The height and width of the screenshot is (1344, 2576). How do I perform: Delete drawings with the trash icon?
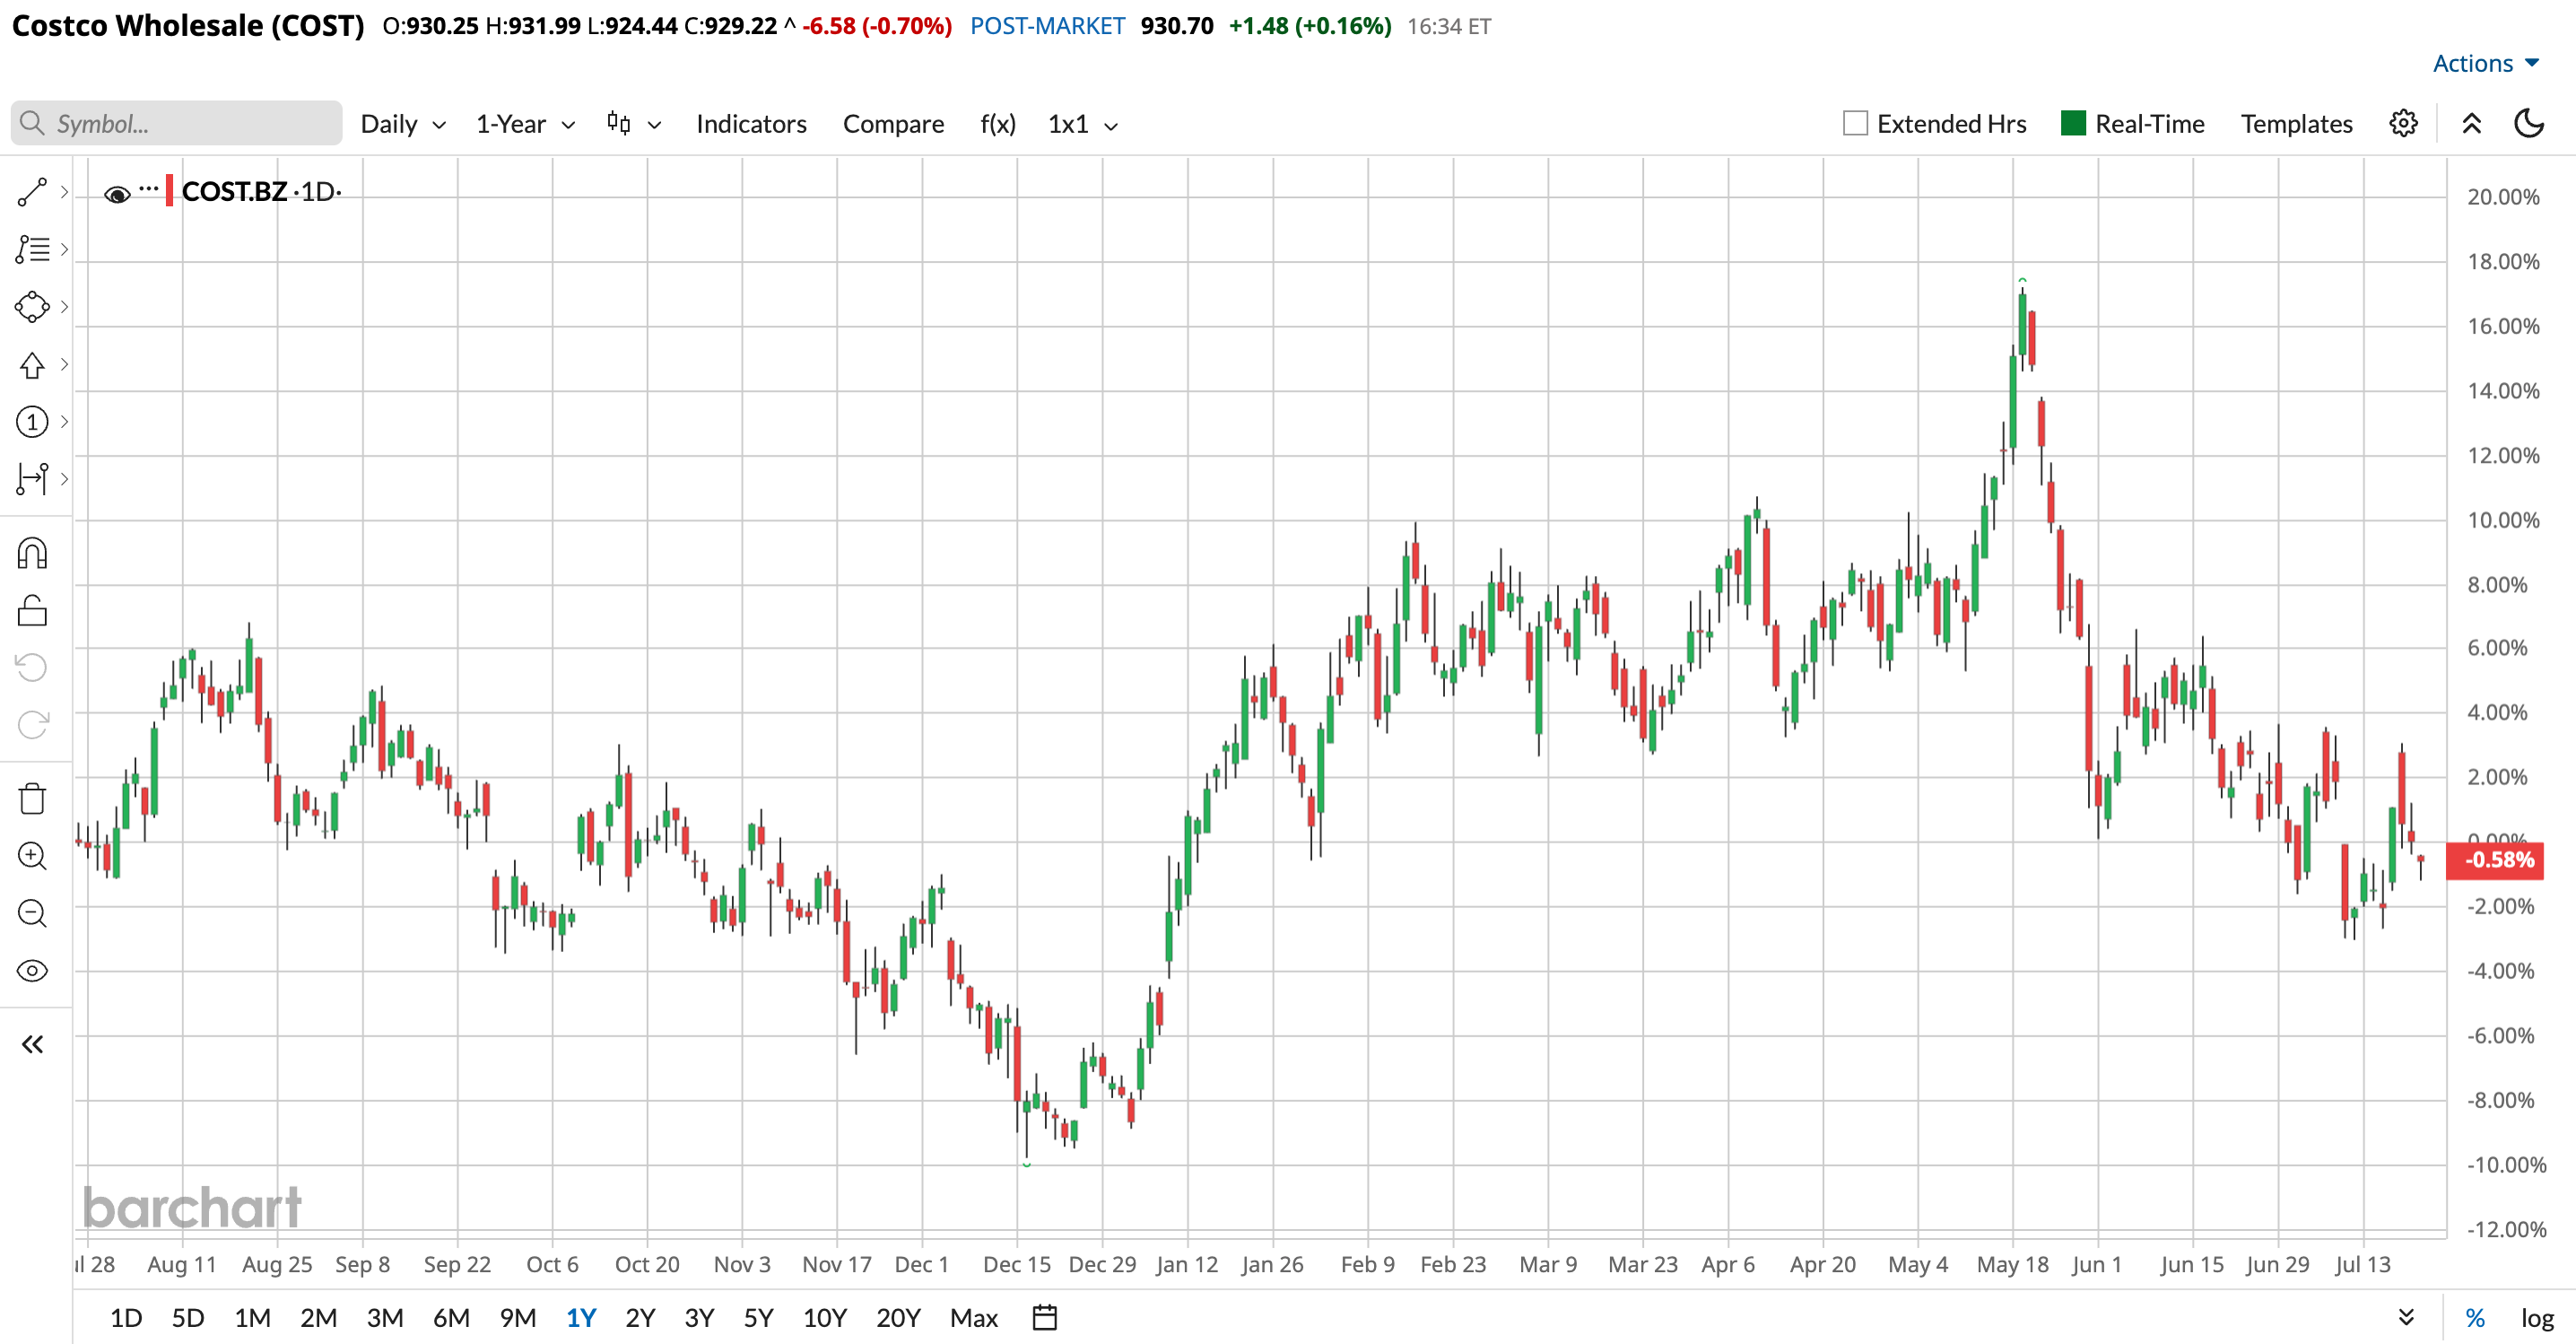pos(32,799)
